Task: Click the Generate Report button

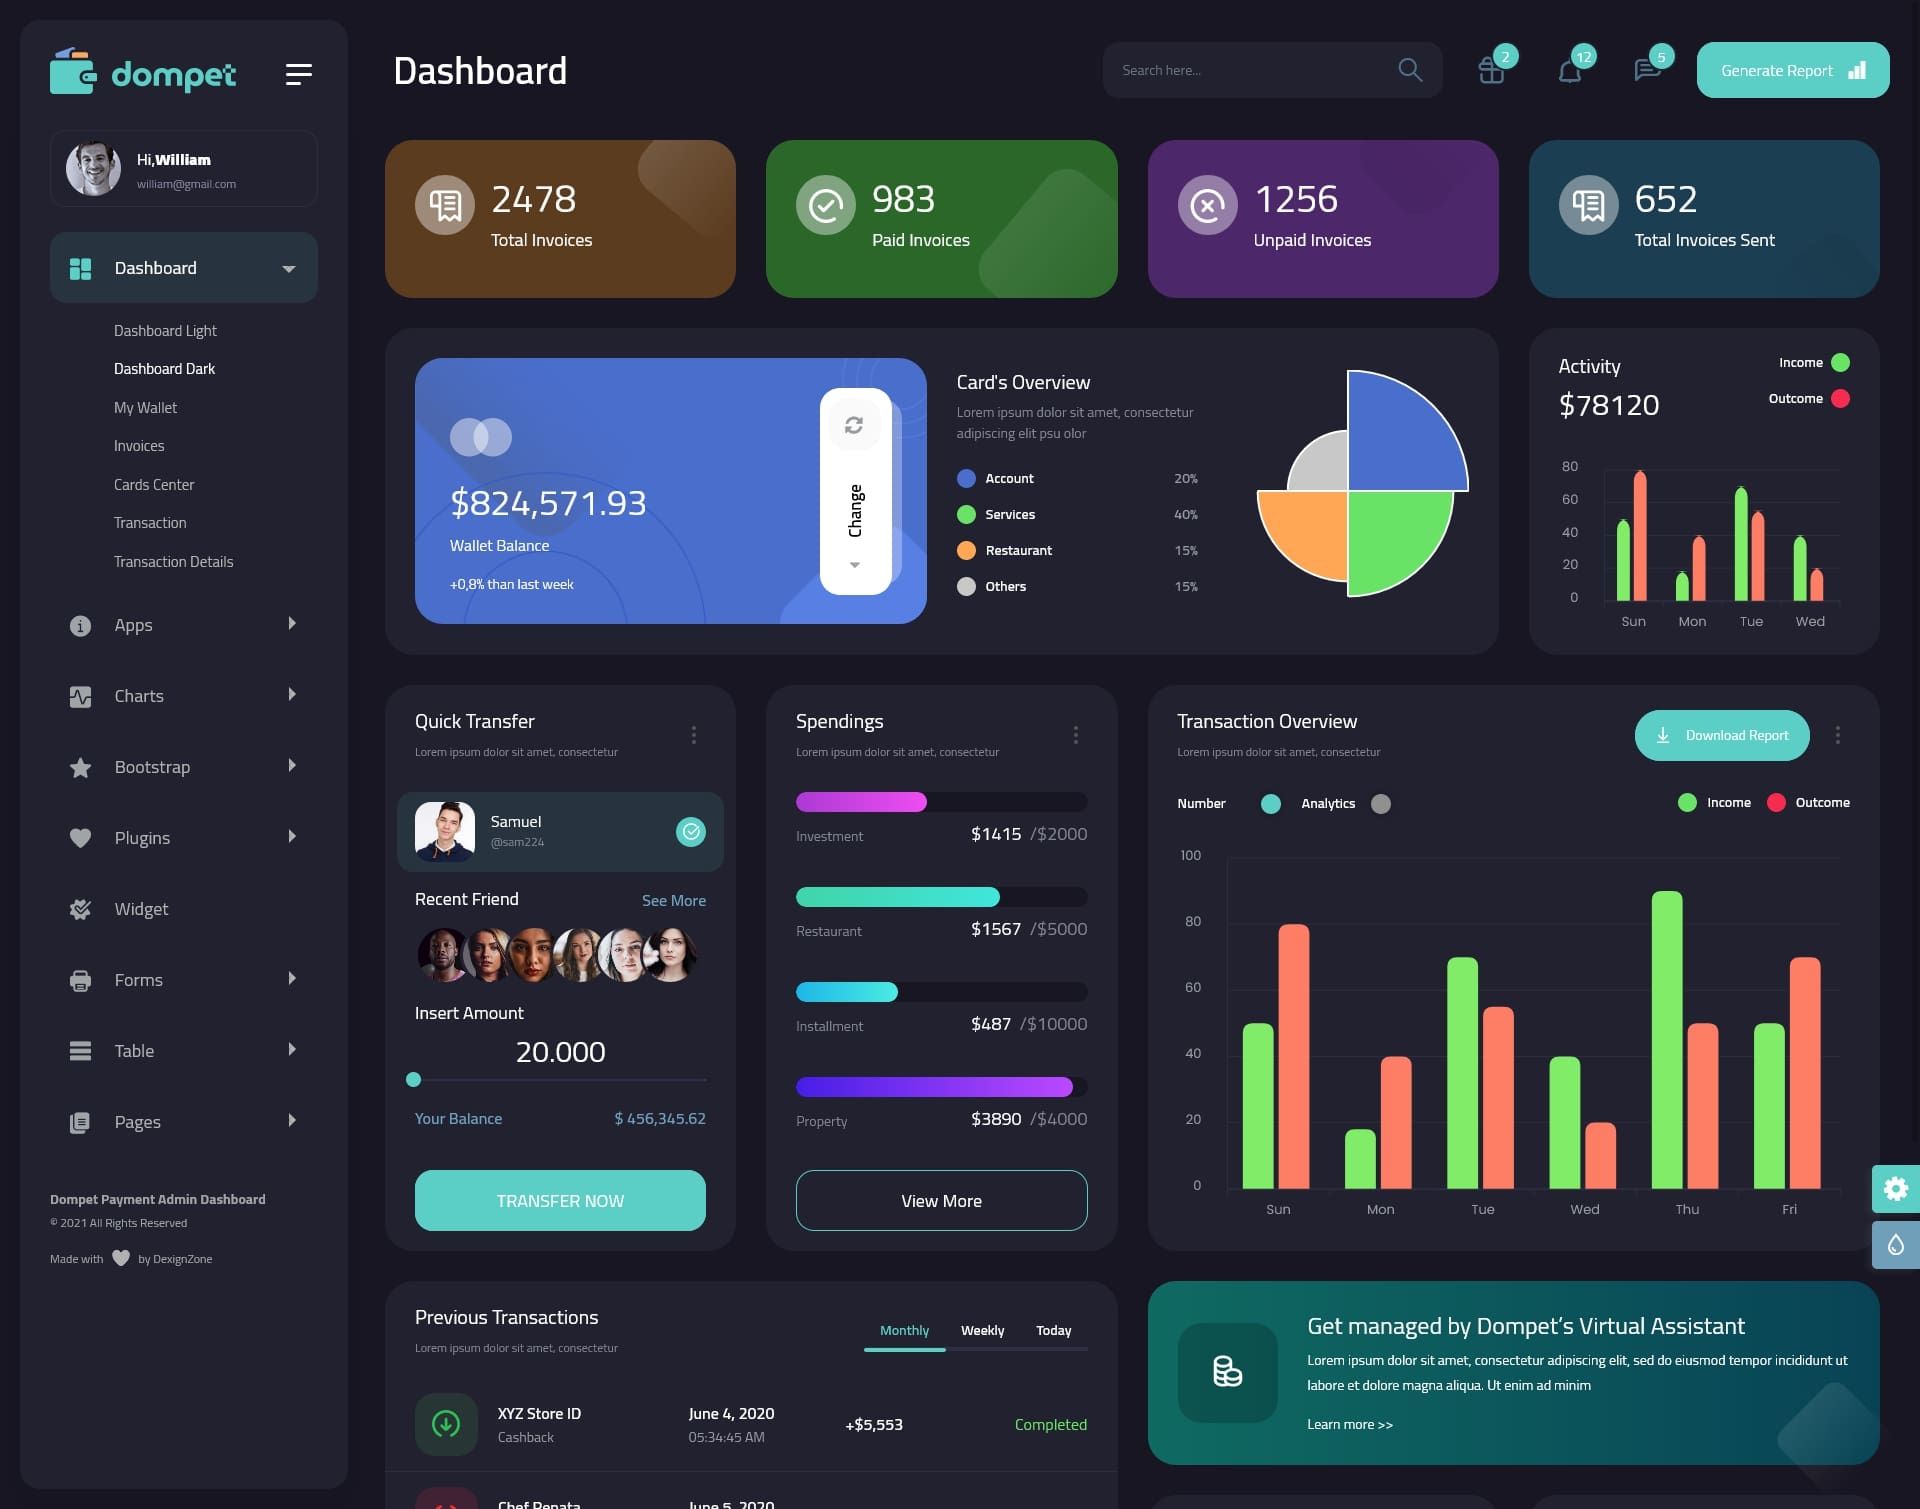Action: coord(1792,69)
